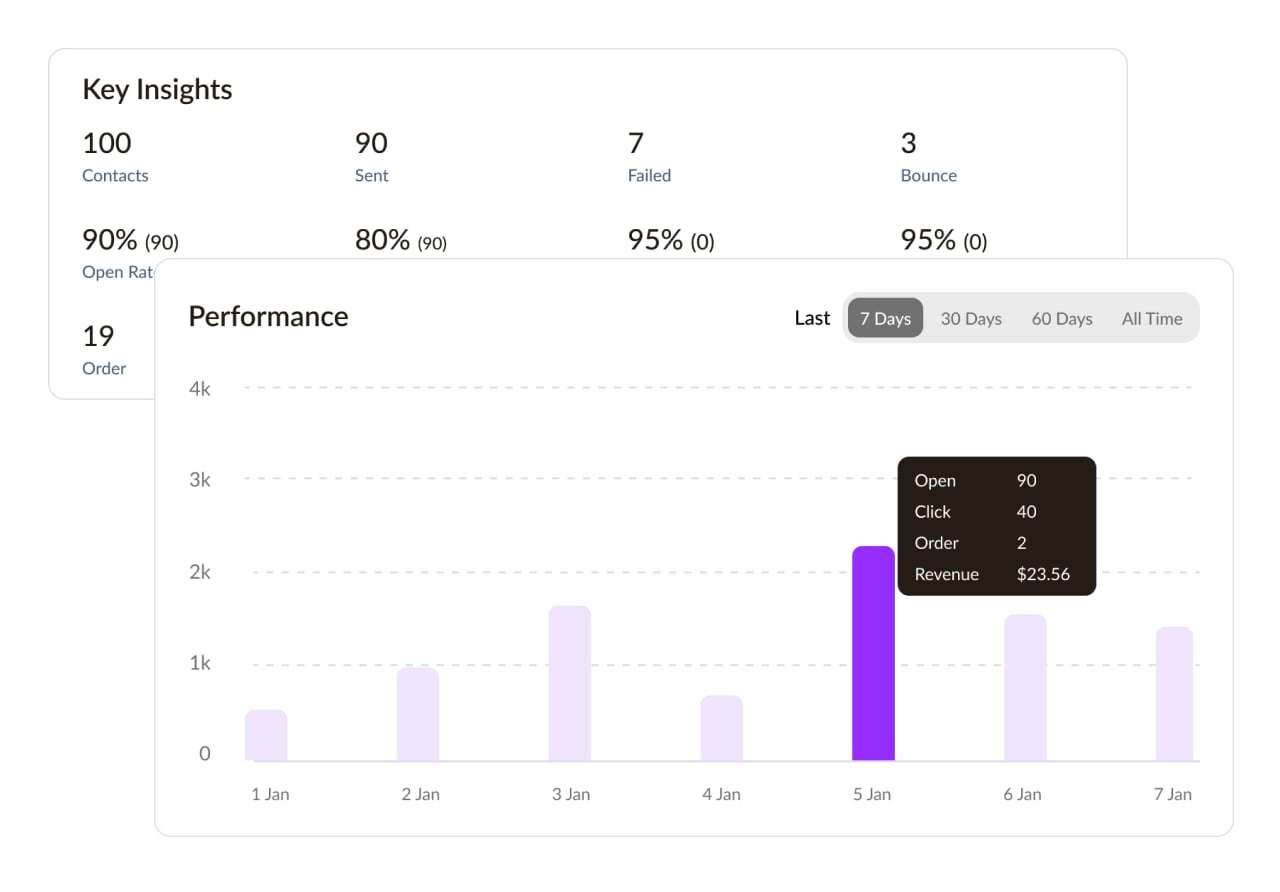Click the 19 Order value

98,335
